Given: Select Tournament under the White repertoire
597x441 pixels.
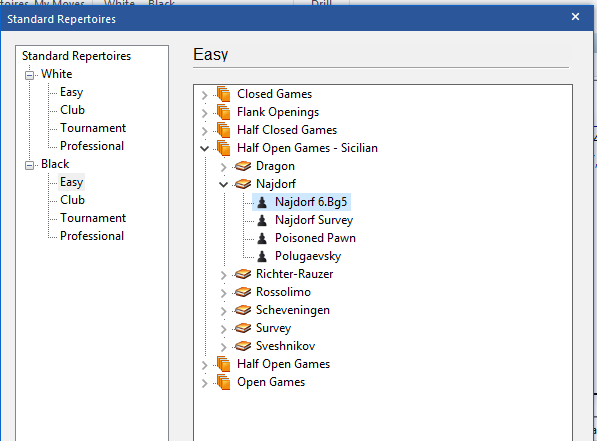Looking at the screenshot, I should (x=93, y=128).
